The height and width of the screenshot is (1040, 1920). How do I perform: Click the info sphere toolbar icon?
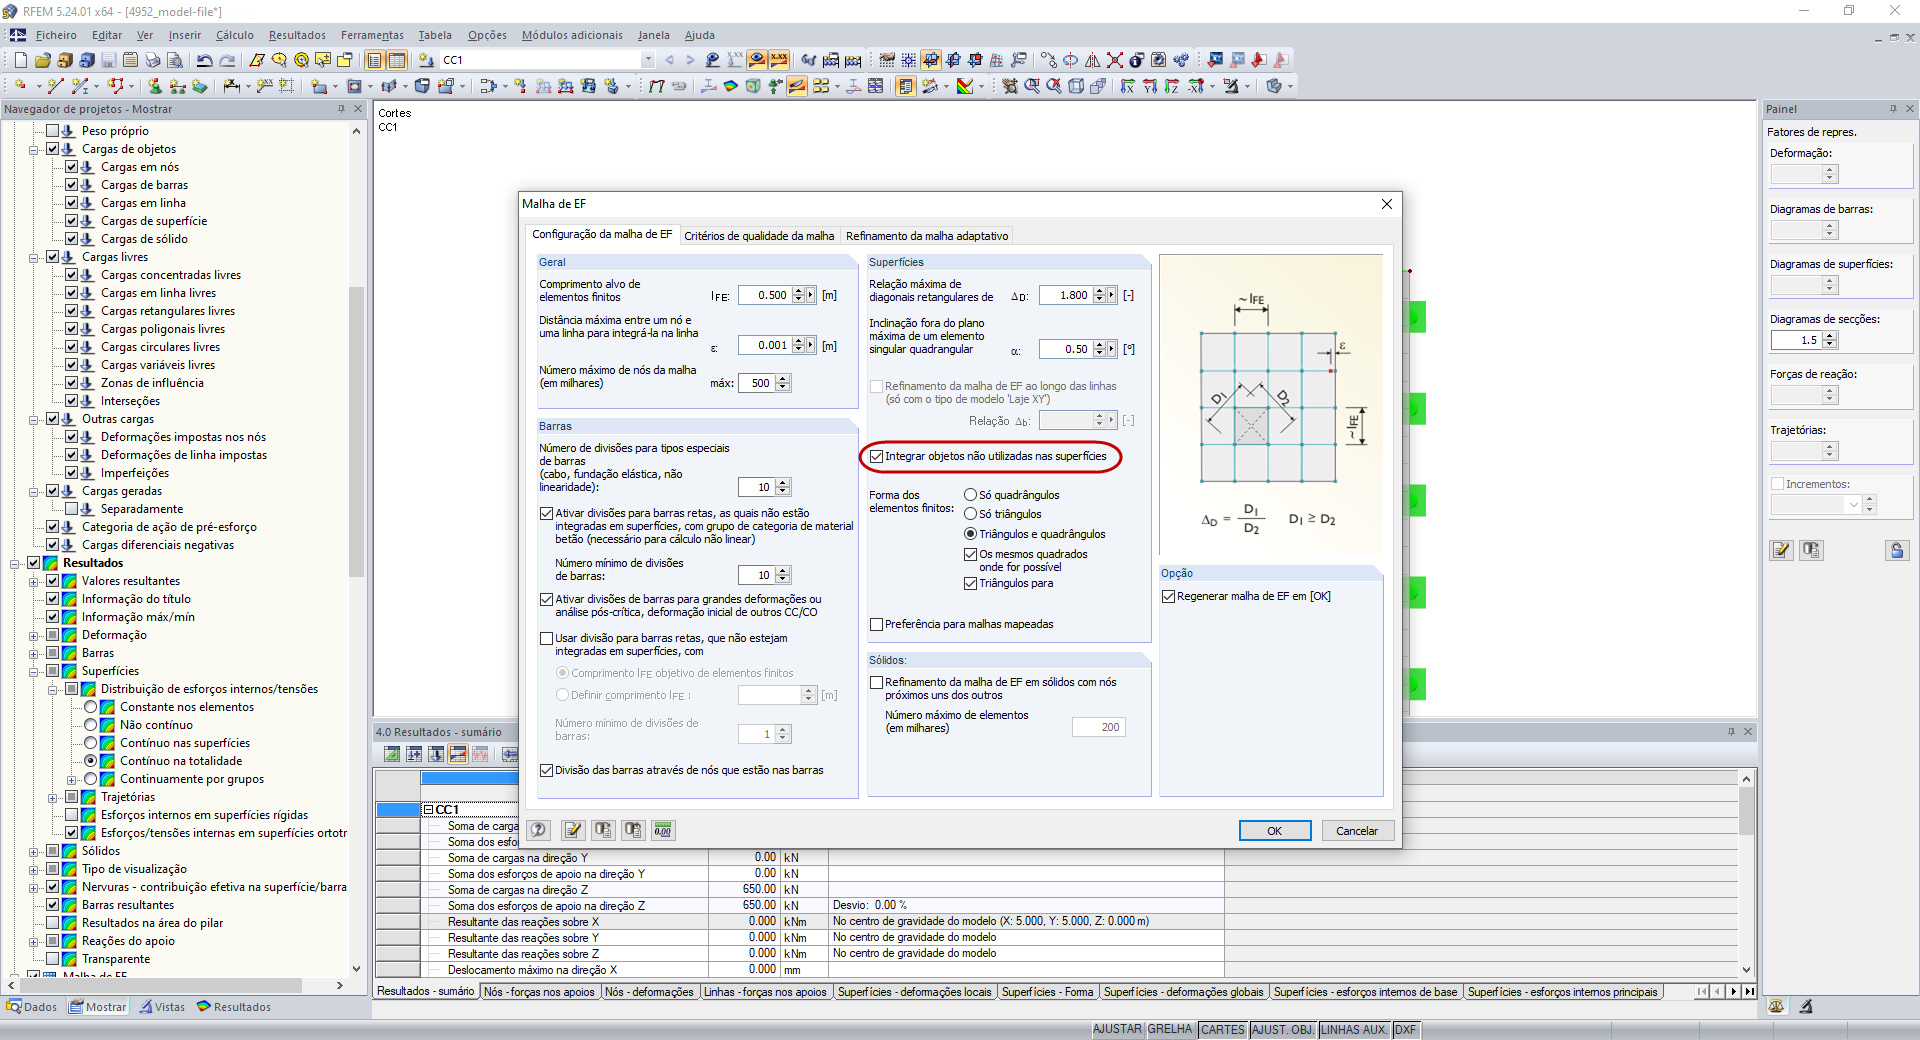(x=1136, y=60)
